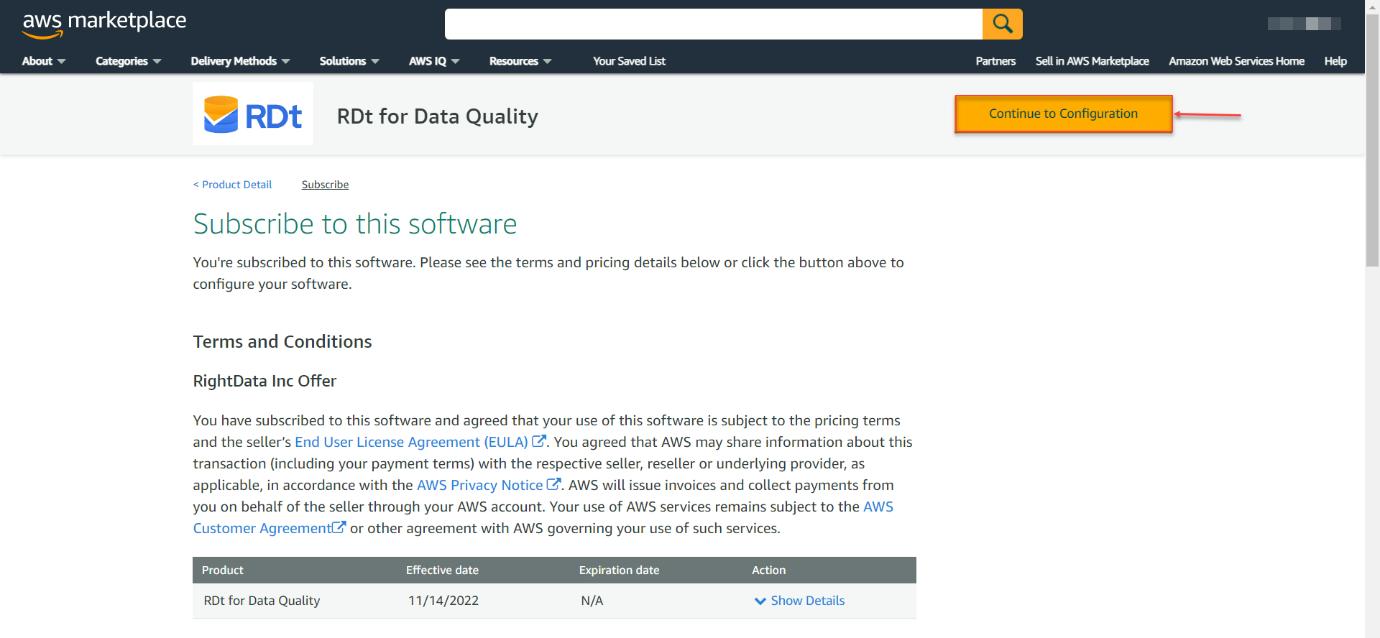This screenshot has height=638, width=1380.
Task: Expand the Solutions dropdown menu
Action: (349, 61)
